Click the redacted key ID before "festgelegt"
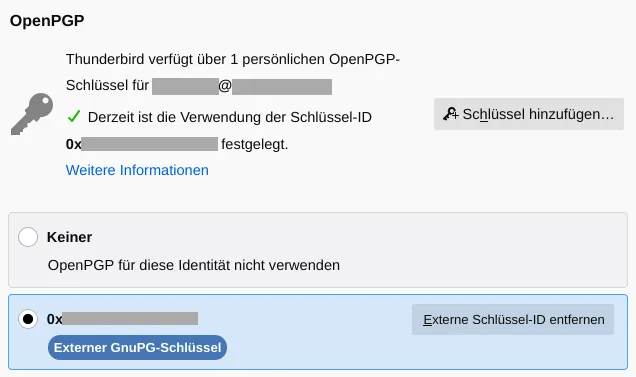 click(x=150, y=144)
